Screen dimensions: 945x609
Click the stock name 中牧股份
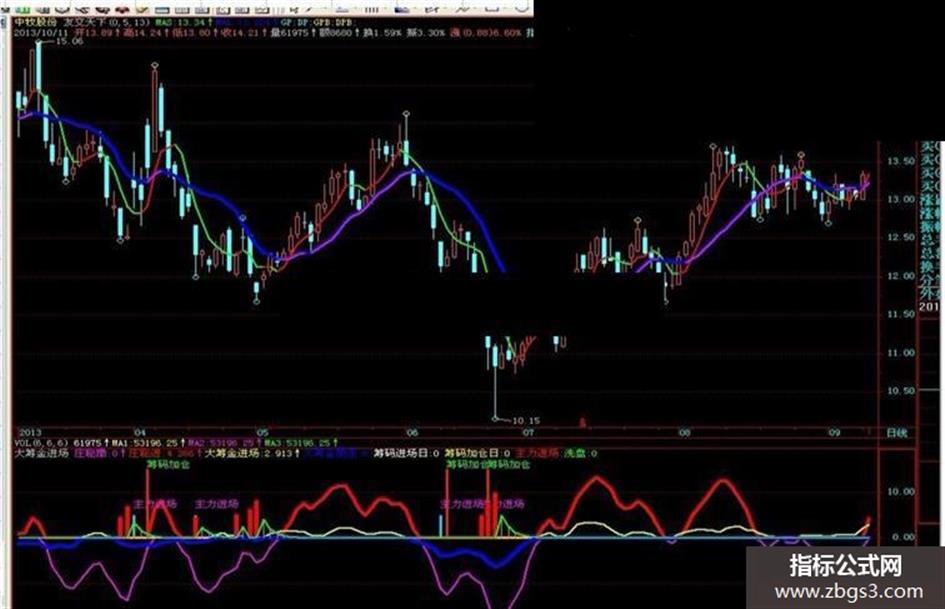tap(36, 22)
